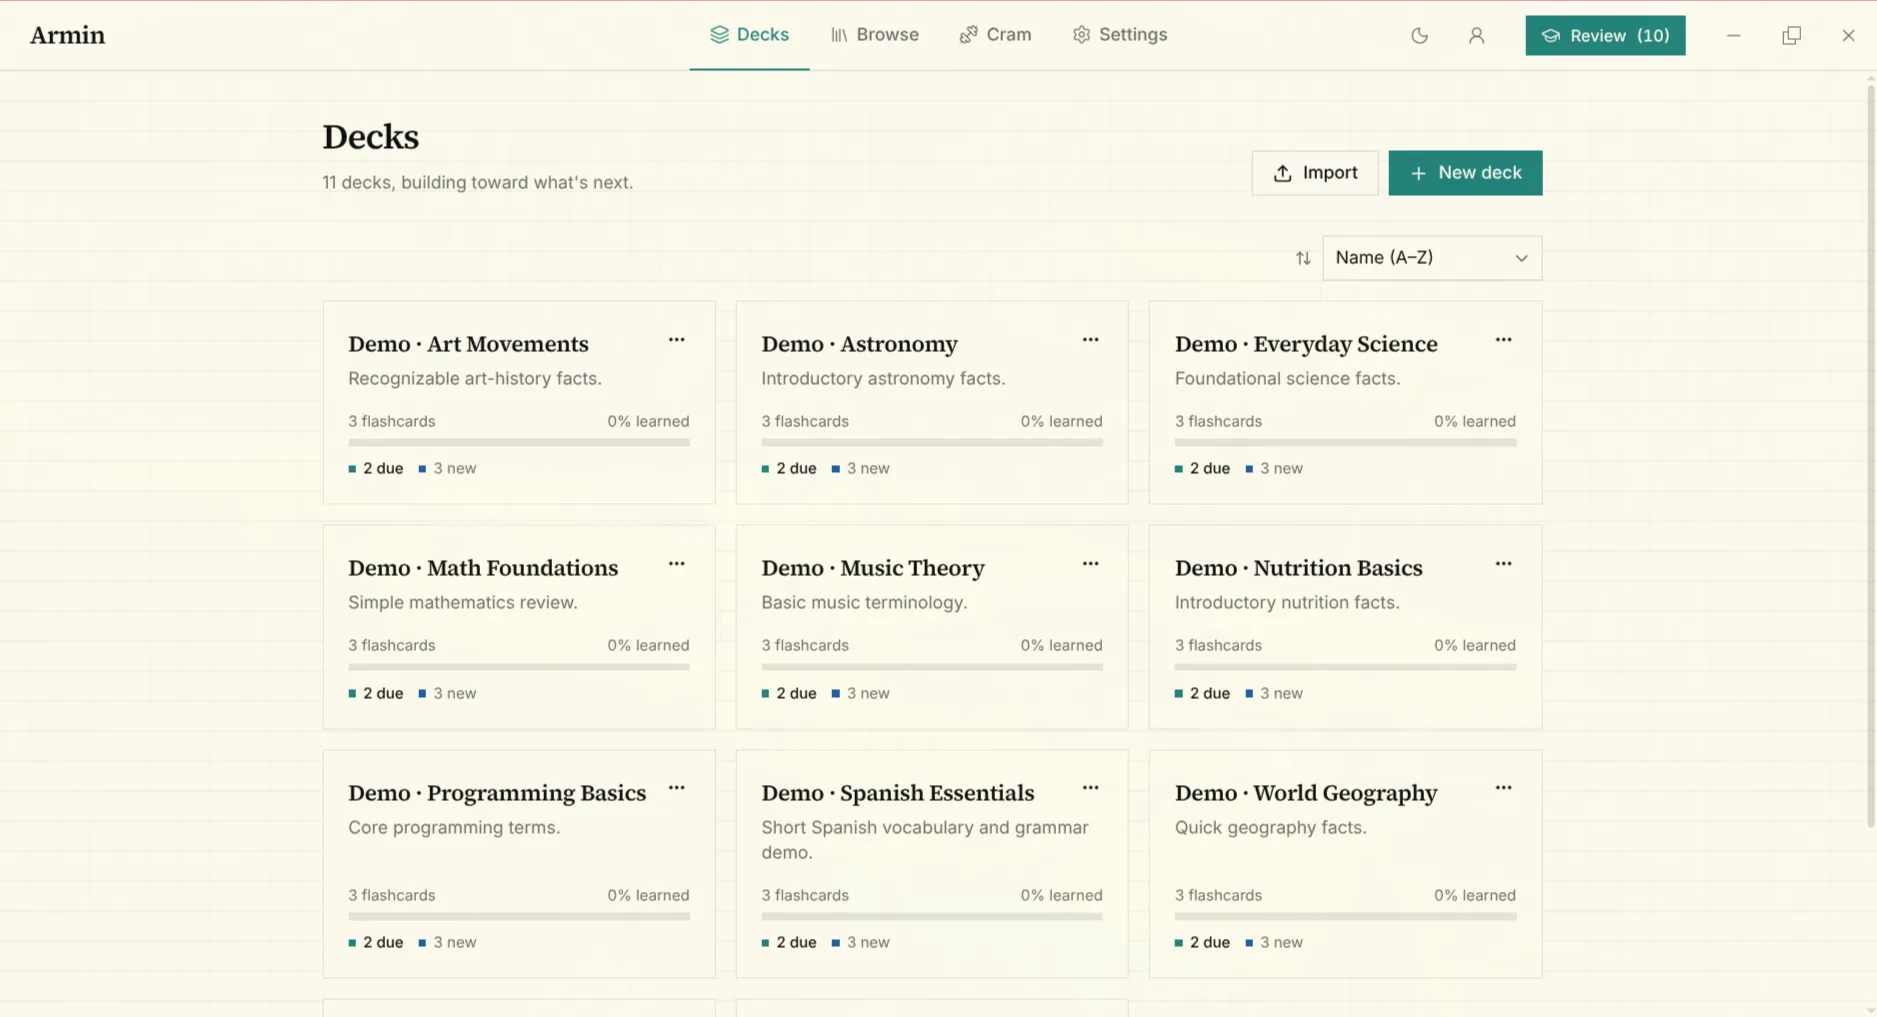Open user profile icon
The height and width of the screenshot is (1017, 1877).
point(1476,35)
